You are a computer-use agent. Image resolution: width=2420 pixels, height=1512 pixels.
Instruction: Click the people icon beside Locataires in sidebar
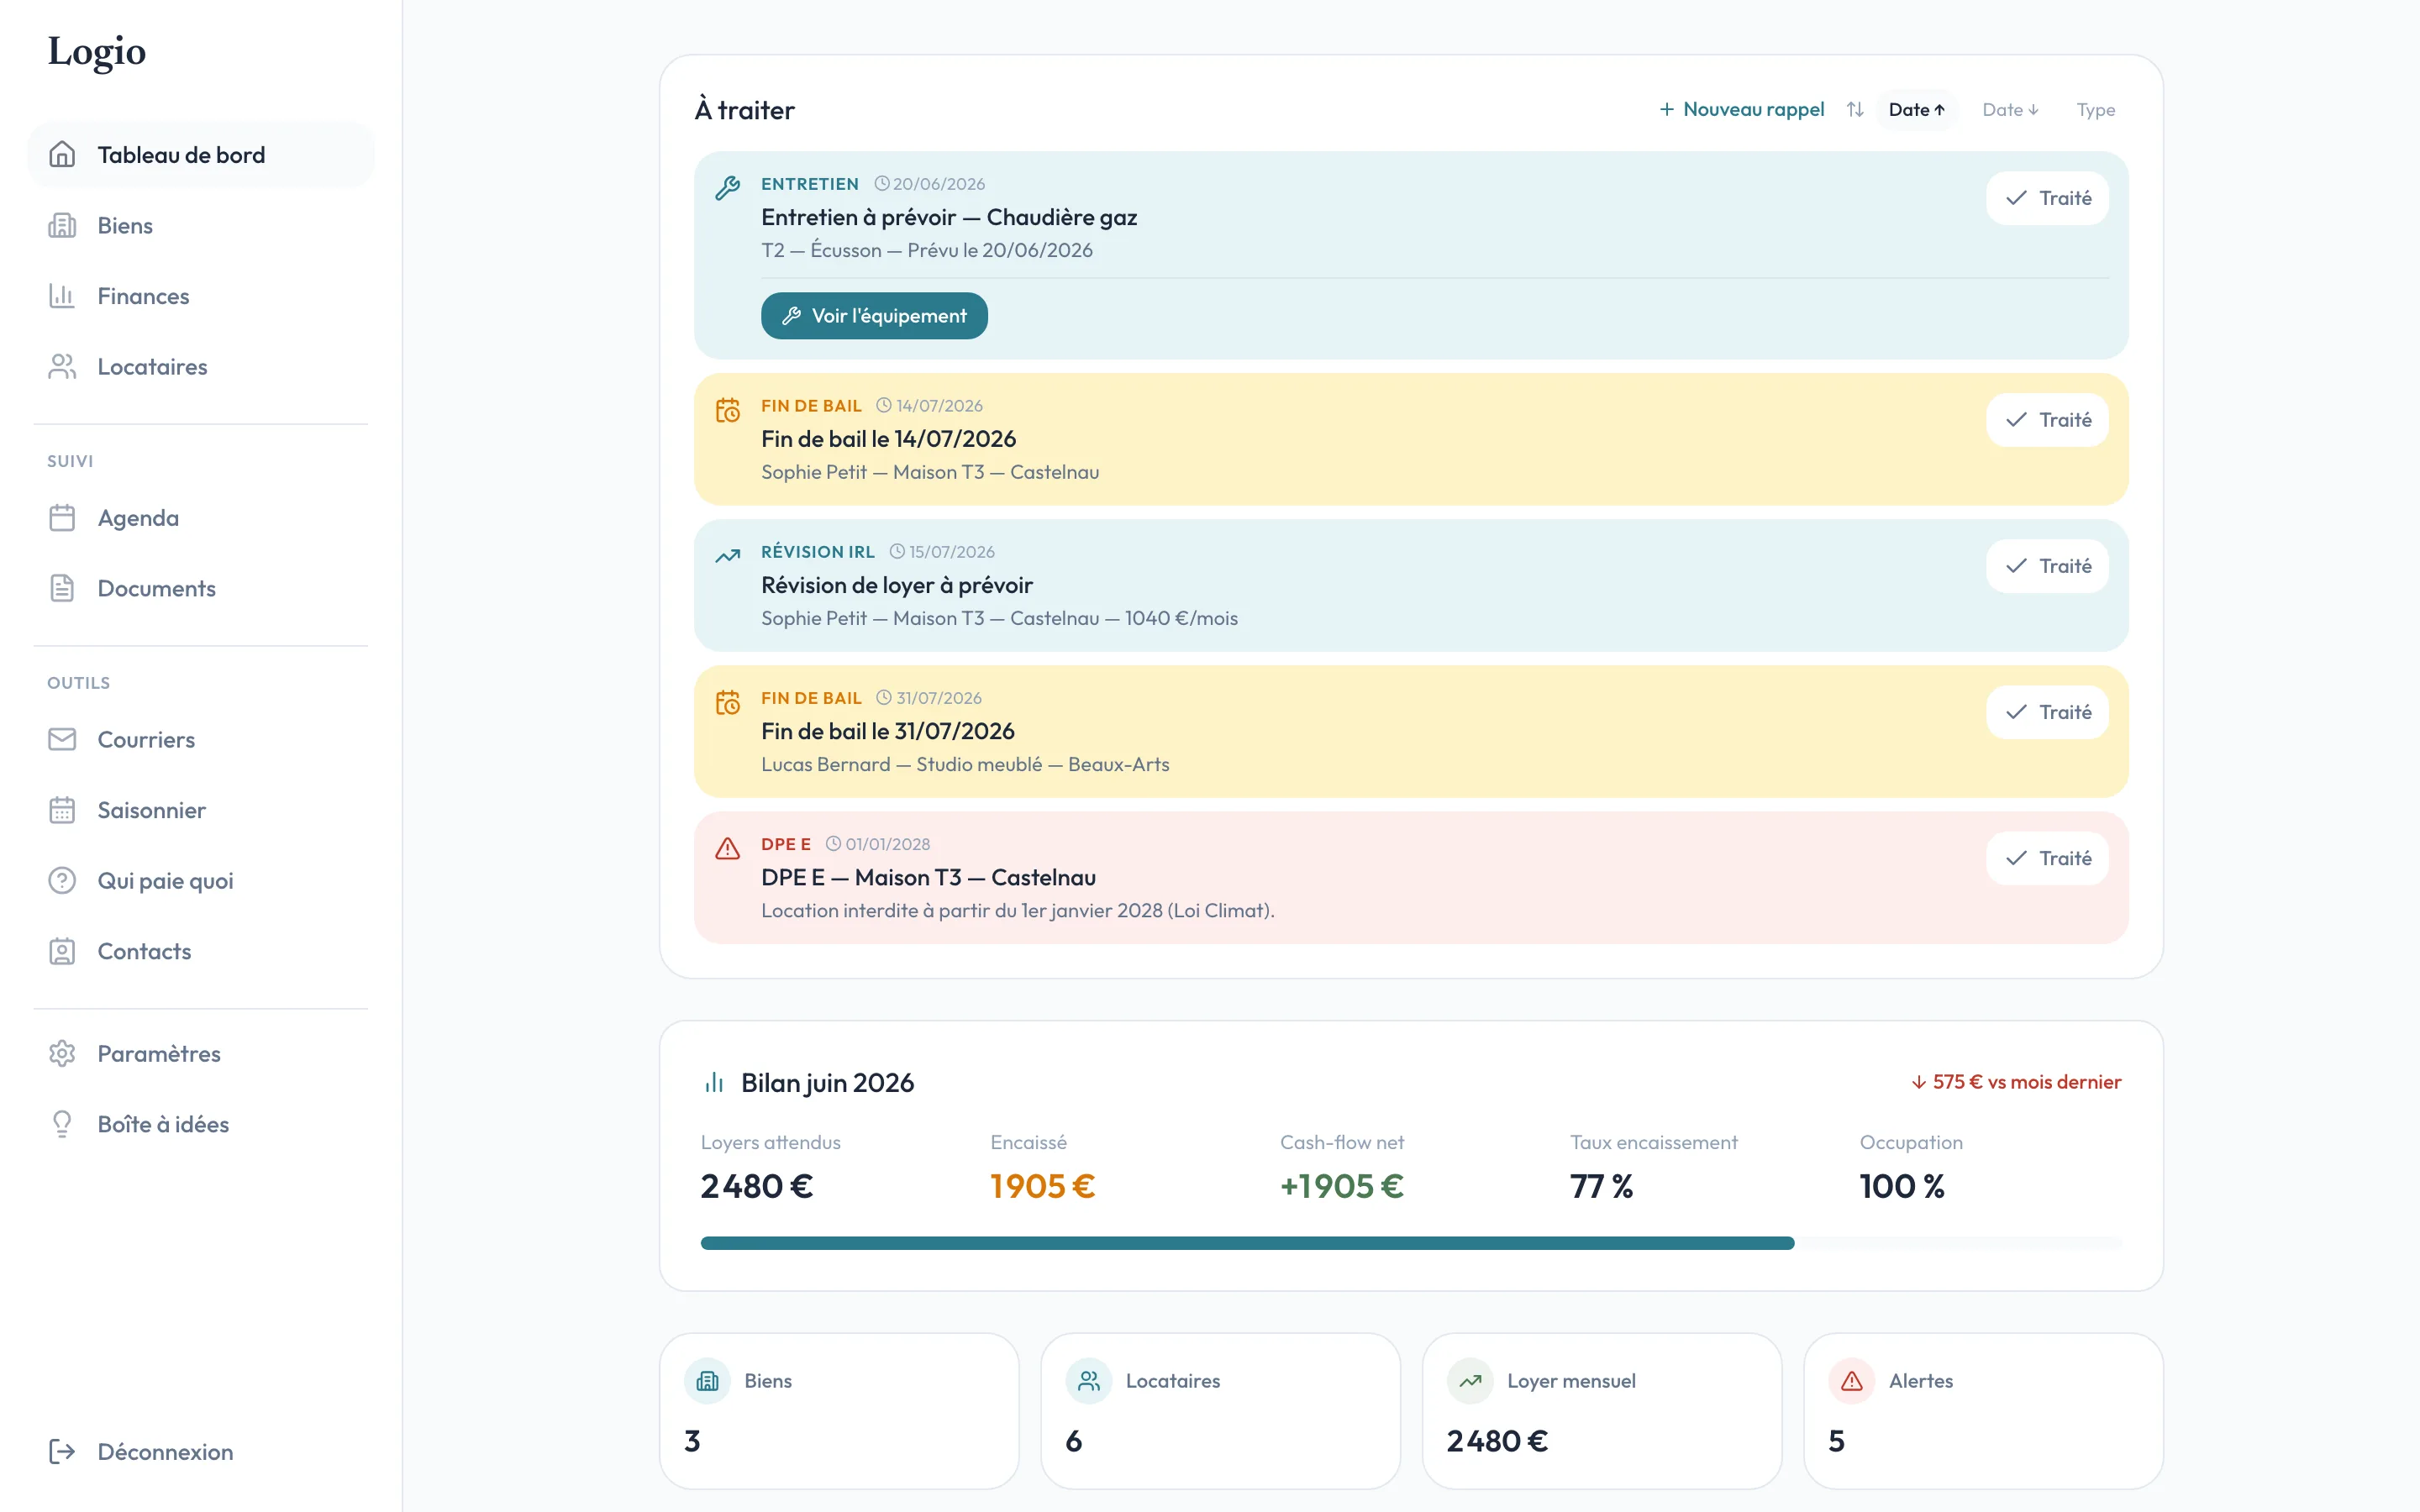[x=62, y=366]
